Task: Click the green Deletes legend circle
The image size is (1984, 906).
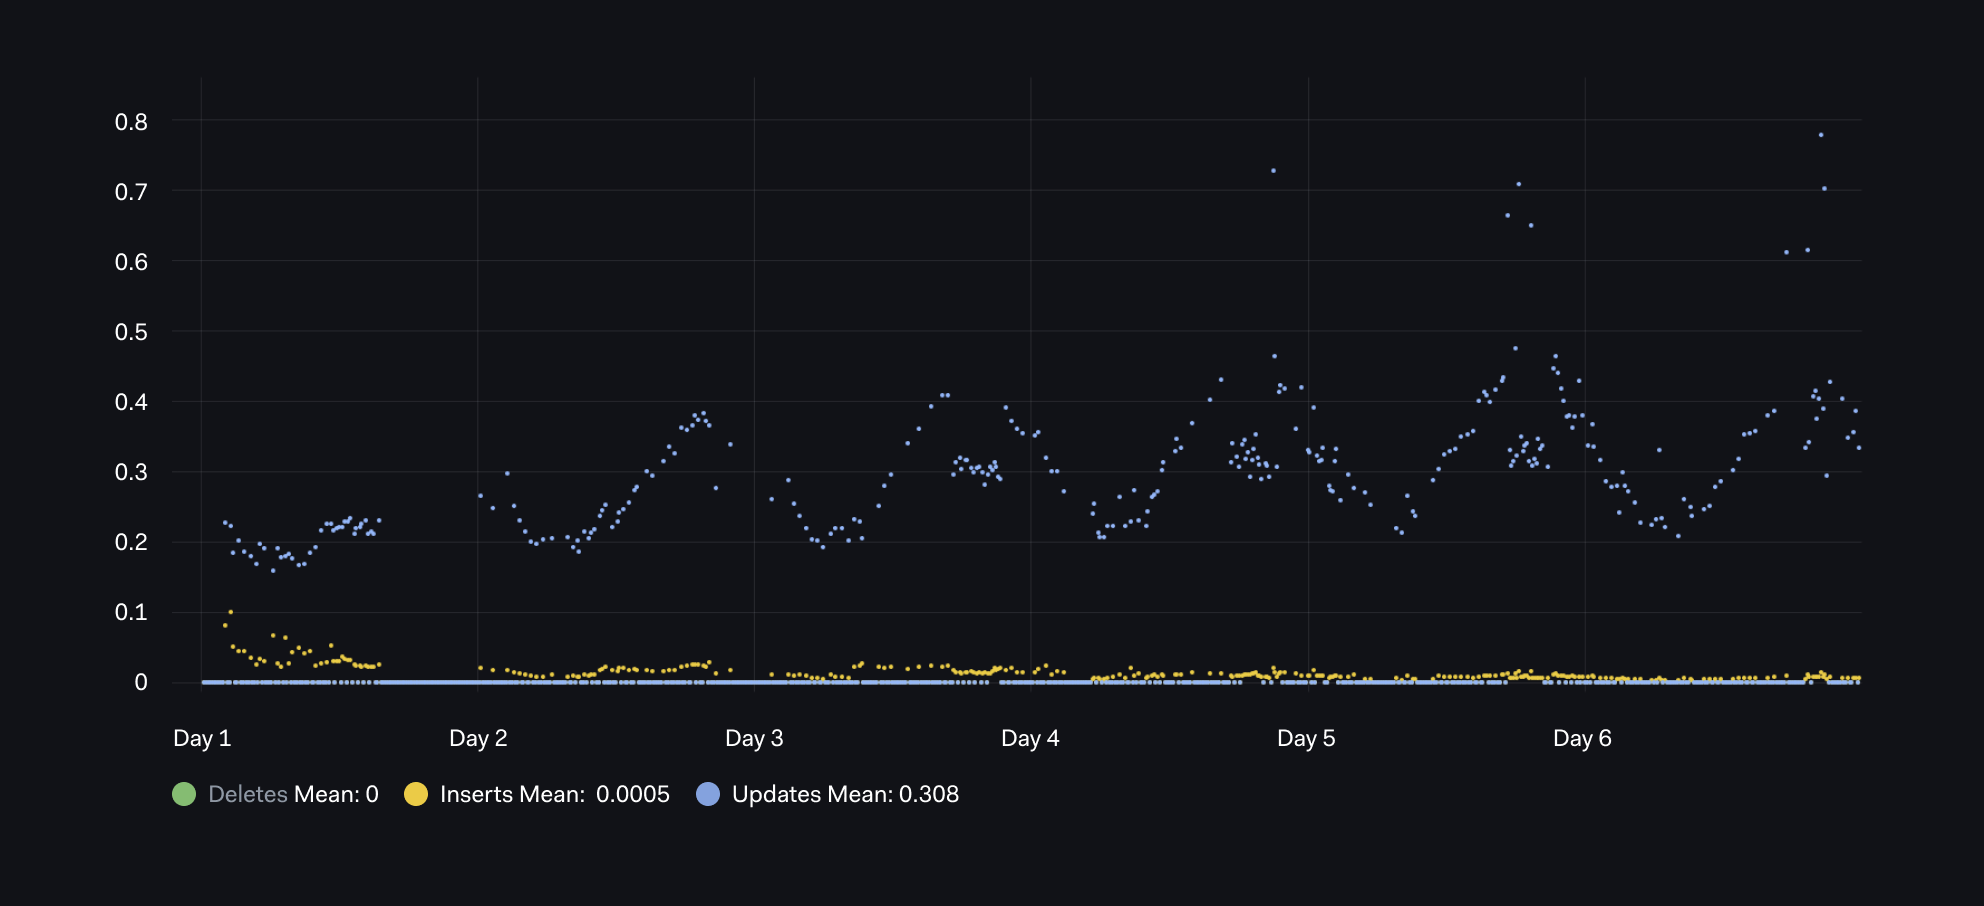Action: [184, 794]
